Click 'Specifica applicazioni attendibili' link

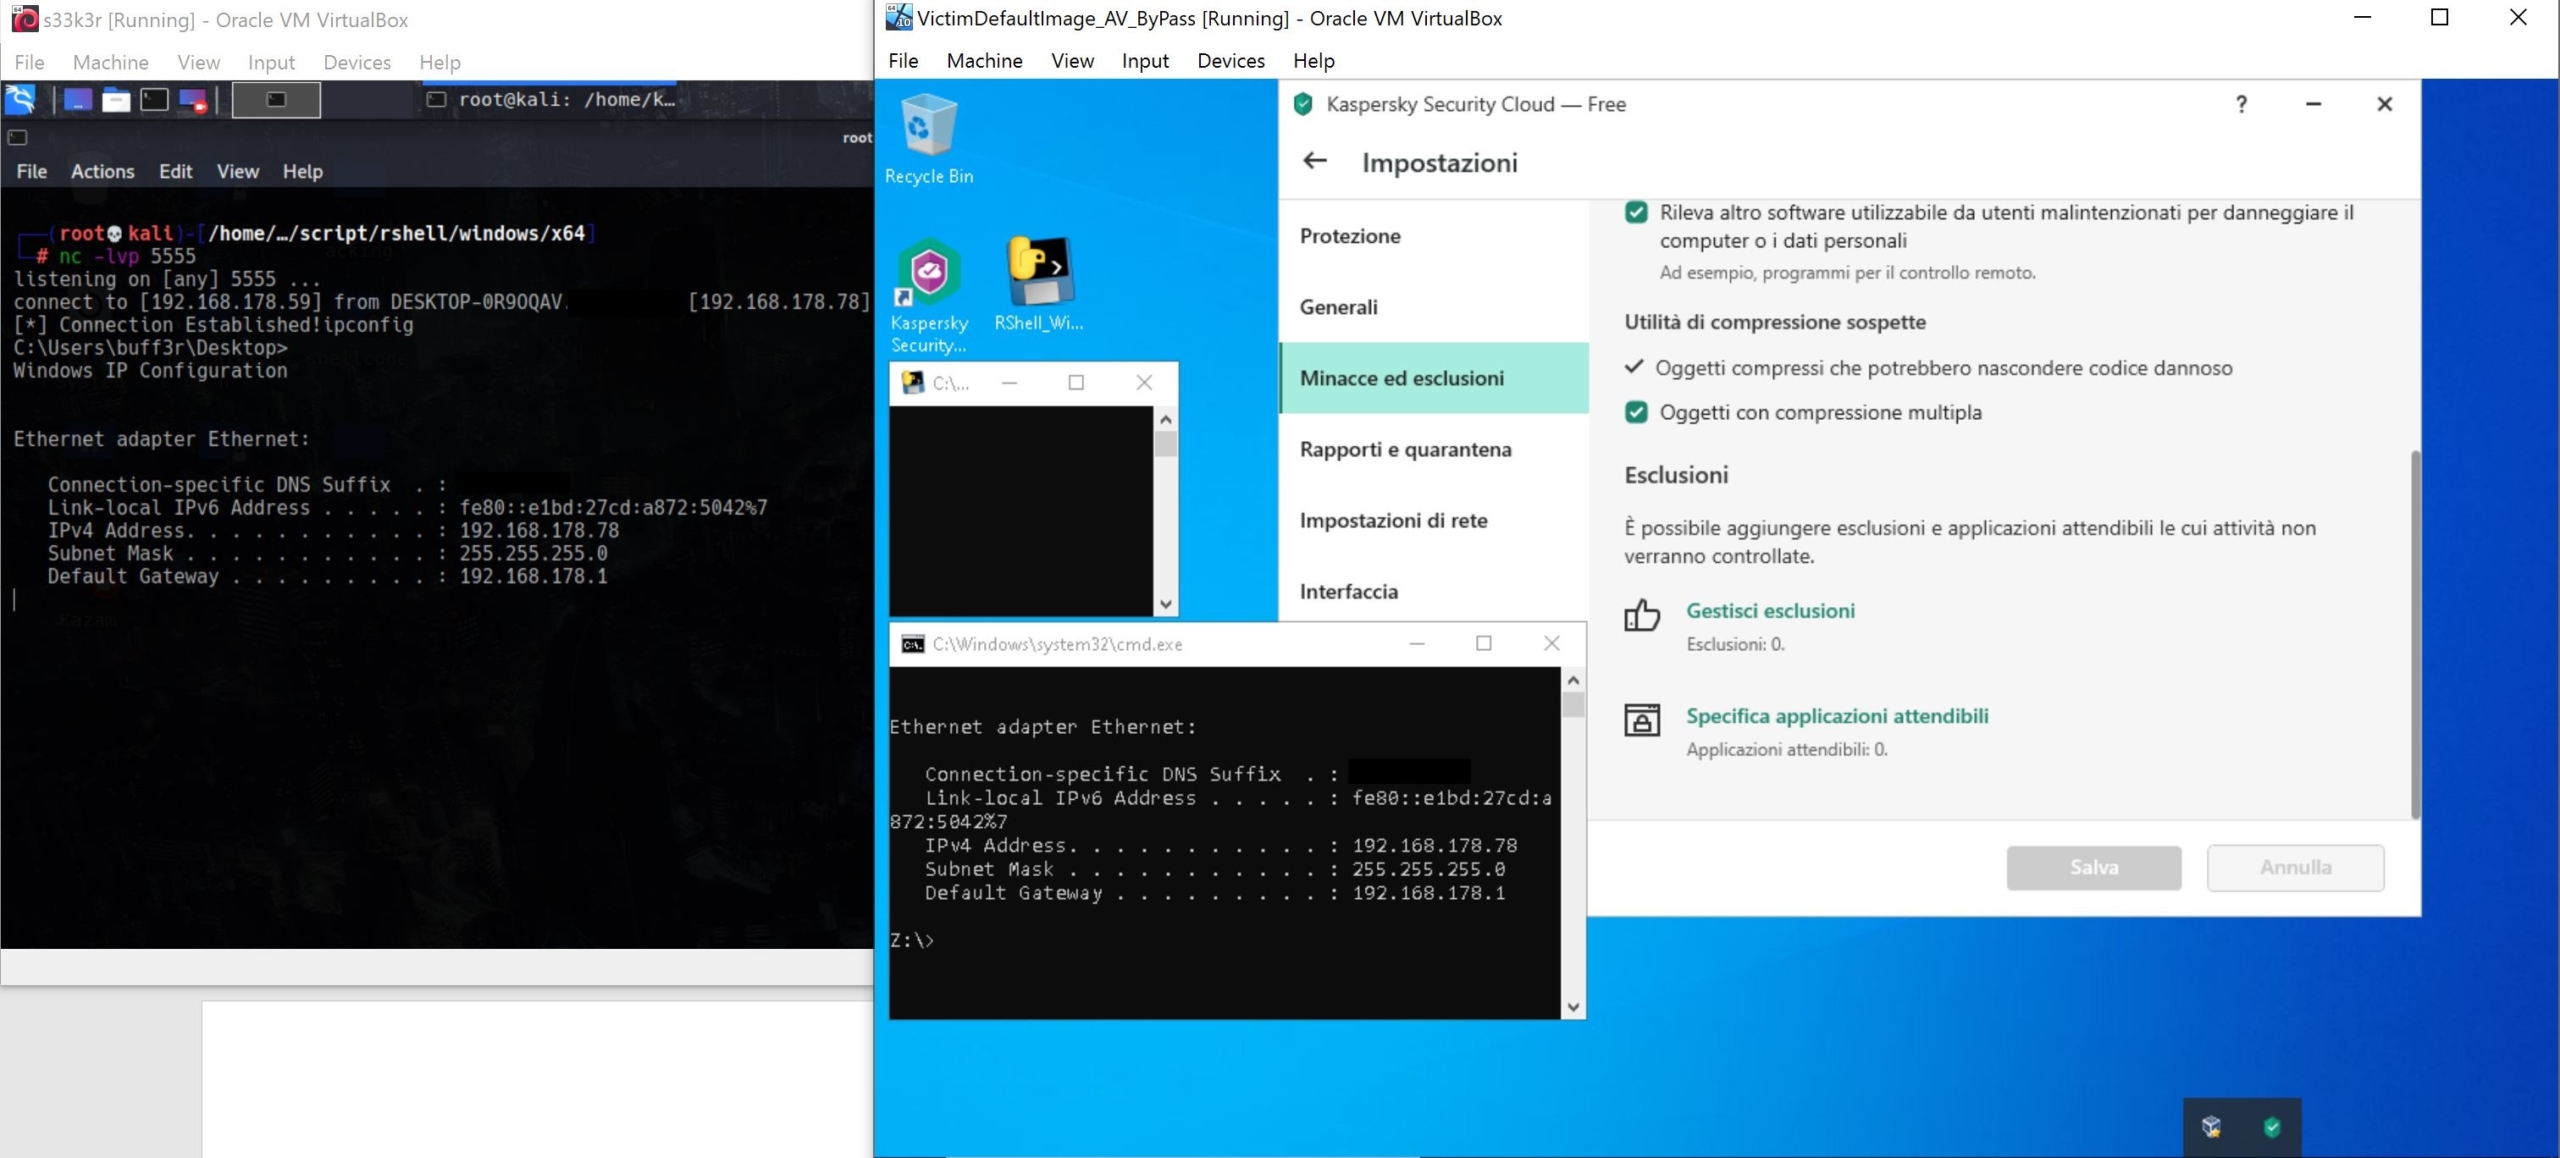[x=1836, y=716]
